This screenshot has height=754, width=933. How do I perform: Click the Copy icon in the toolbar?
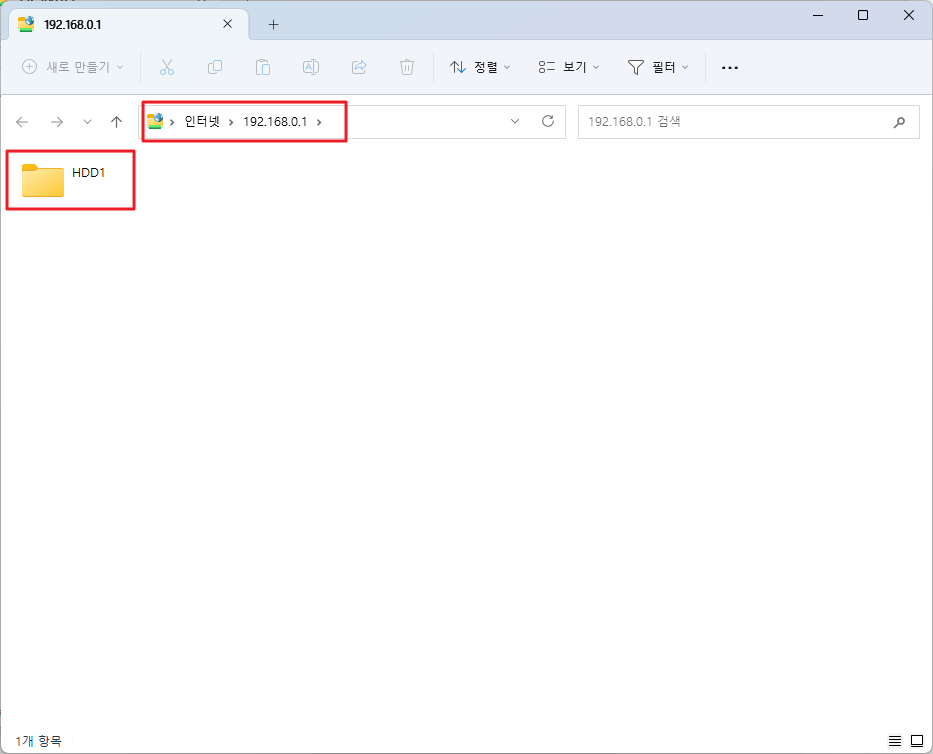pyautogui.click(x=215, y=67)
